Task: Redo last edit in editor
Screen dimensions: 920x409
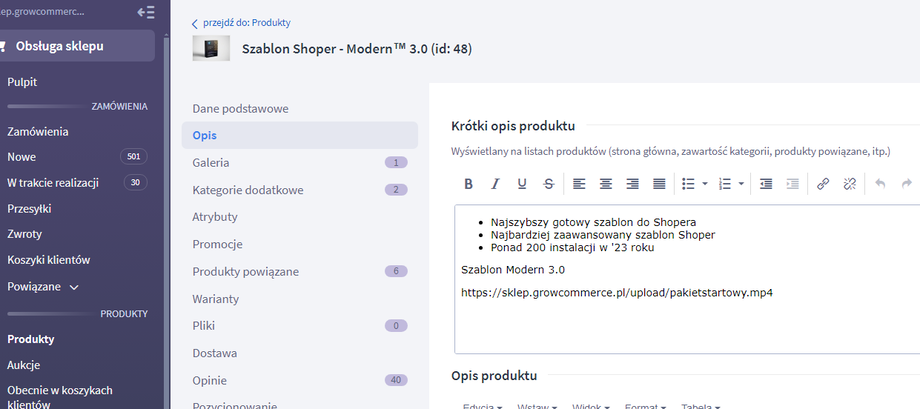Action: click(907, 184)
